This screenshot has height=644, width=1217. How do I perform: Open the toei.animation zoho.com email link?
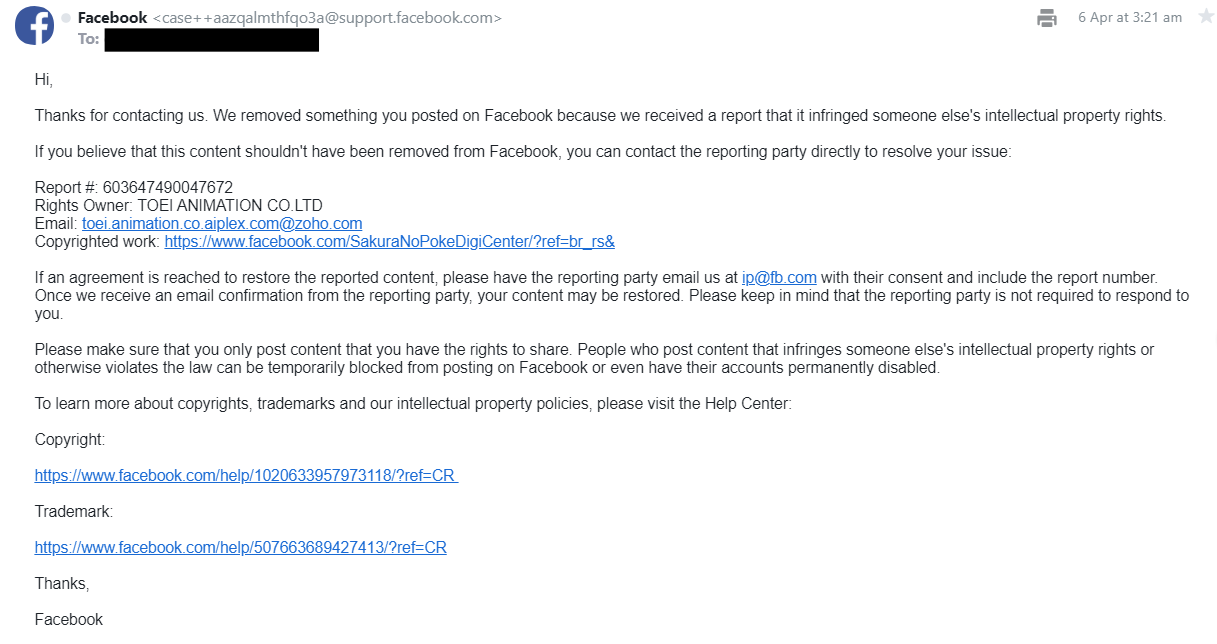[x=222, y=224]
